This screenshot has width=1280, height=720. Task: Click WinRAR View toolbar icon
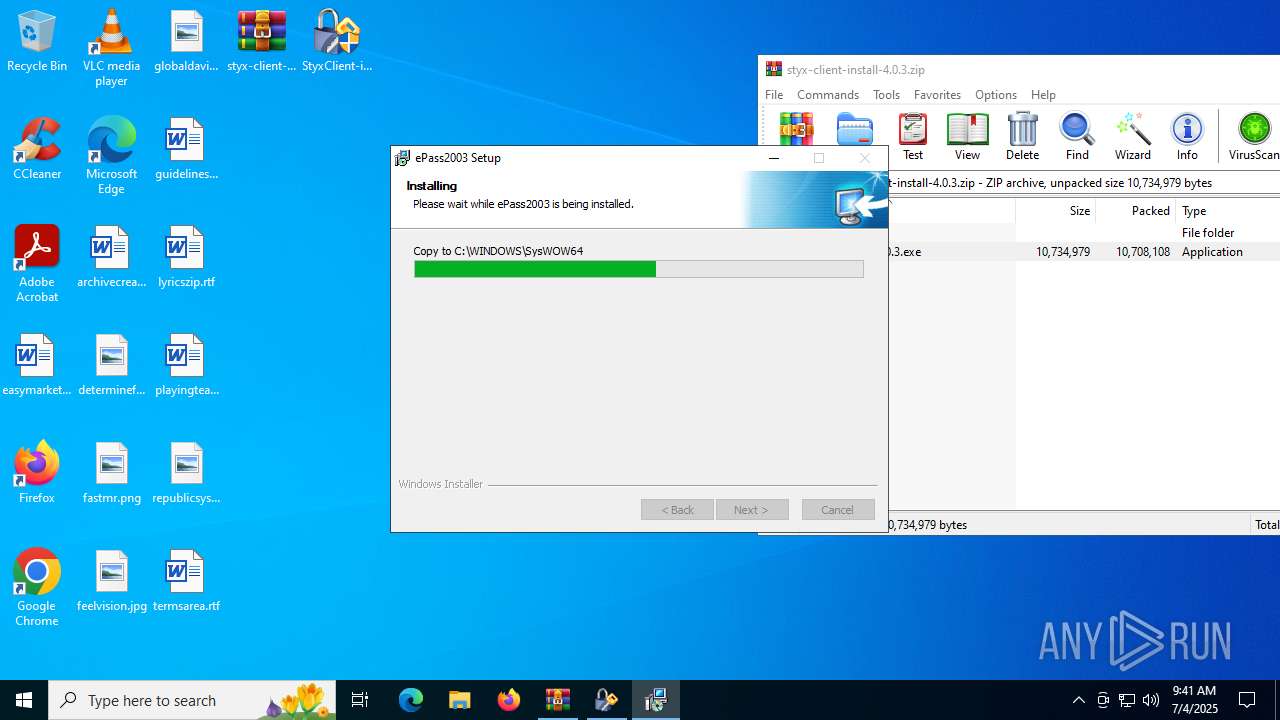(967, 137)
